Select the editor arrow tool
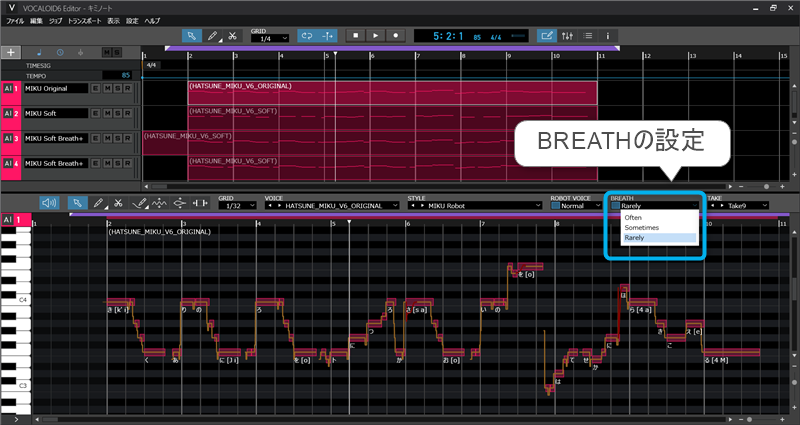 tap(78, 203)
